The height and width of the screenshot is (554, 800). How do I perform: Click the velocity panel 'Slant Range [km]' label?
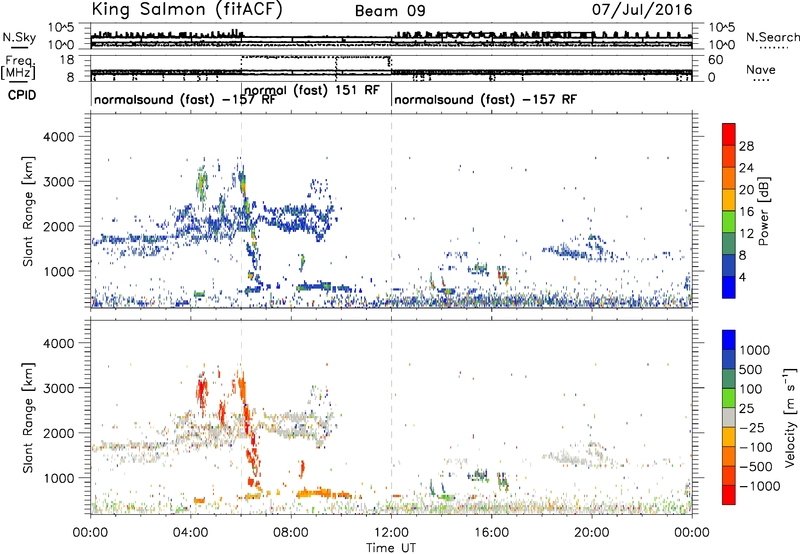[28, 418]
